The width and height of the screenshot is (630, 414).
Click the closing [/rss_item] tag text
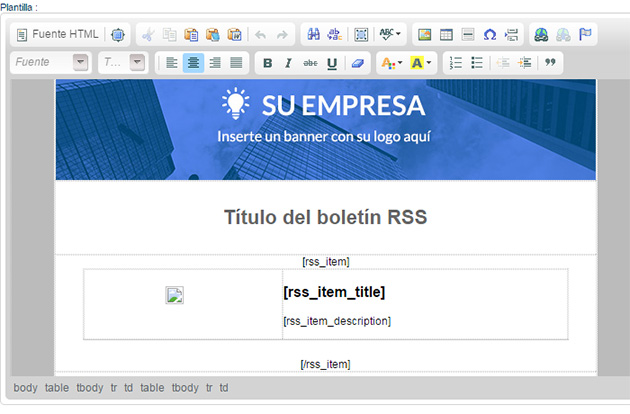[x=325, y=364]
